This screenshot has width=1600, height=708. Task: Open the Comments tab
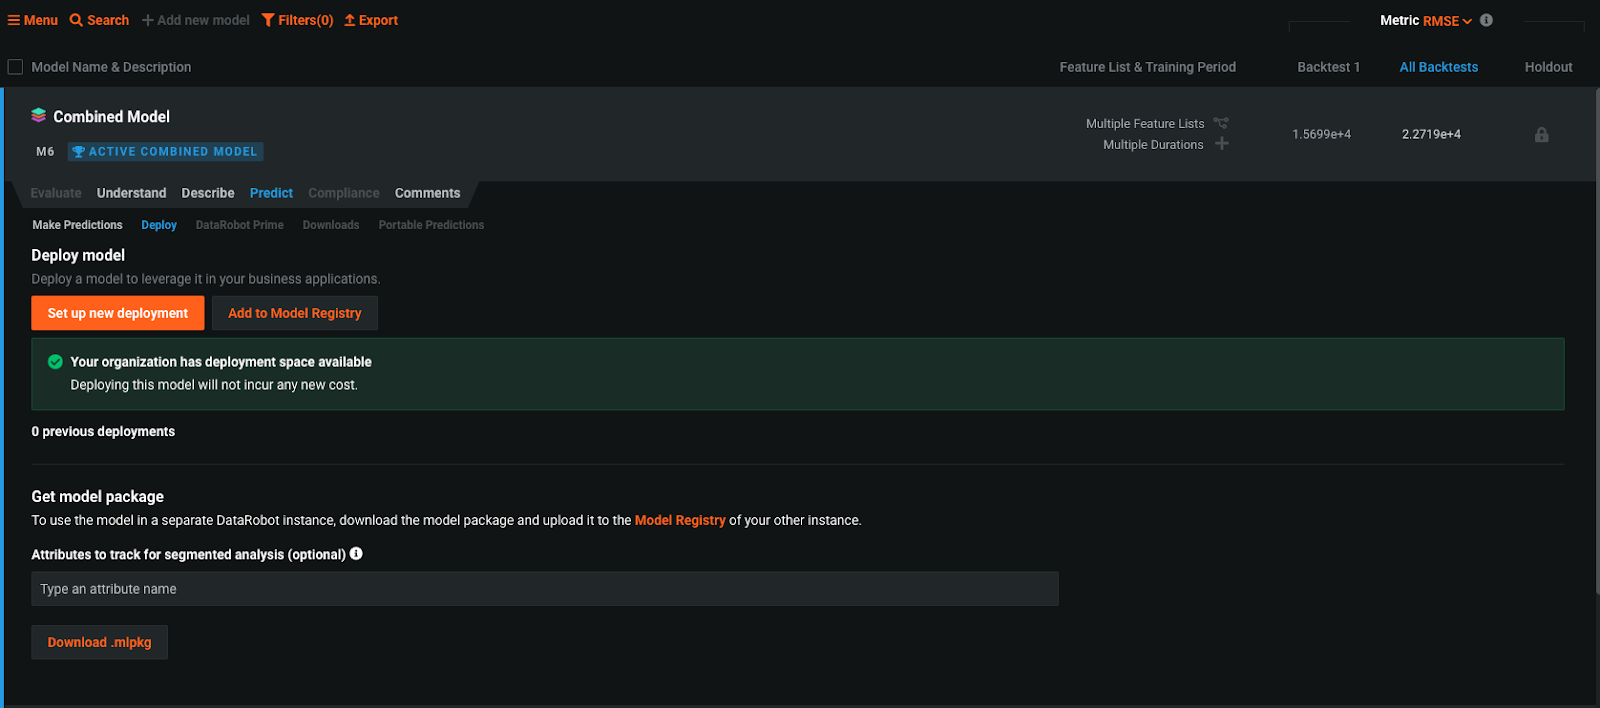427,193
